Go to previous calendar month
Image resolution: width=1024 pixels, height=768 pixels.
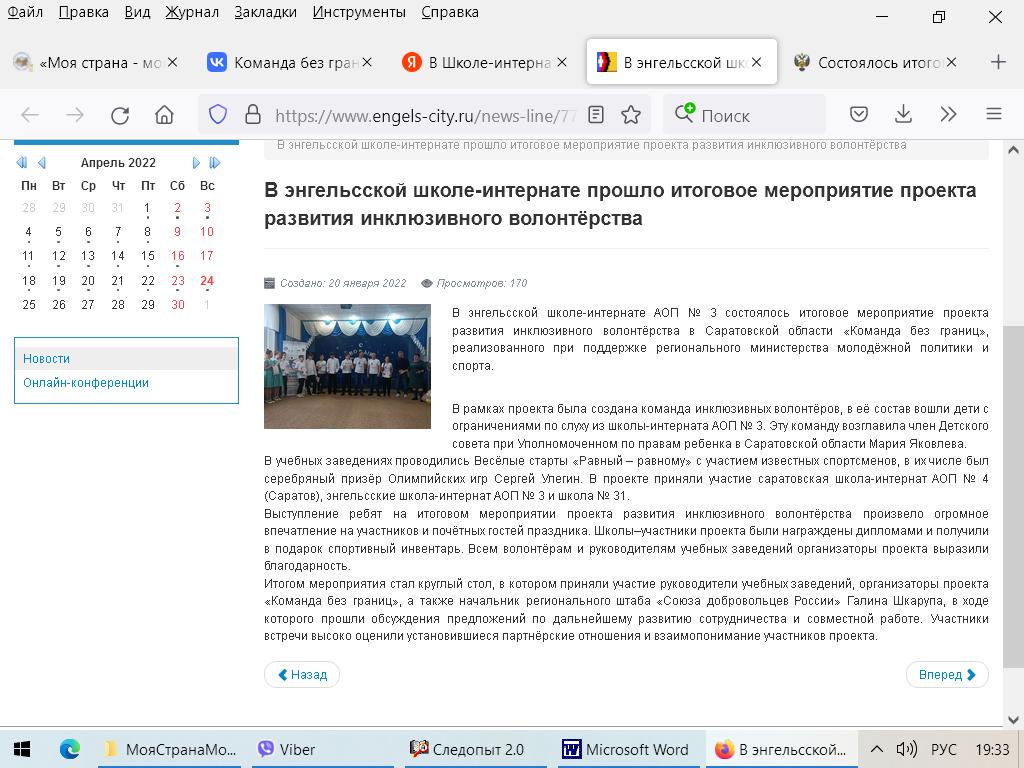[42, 163]
